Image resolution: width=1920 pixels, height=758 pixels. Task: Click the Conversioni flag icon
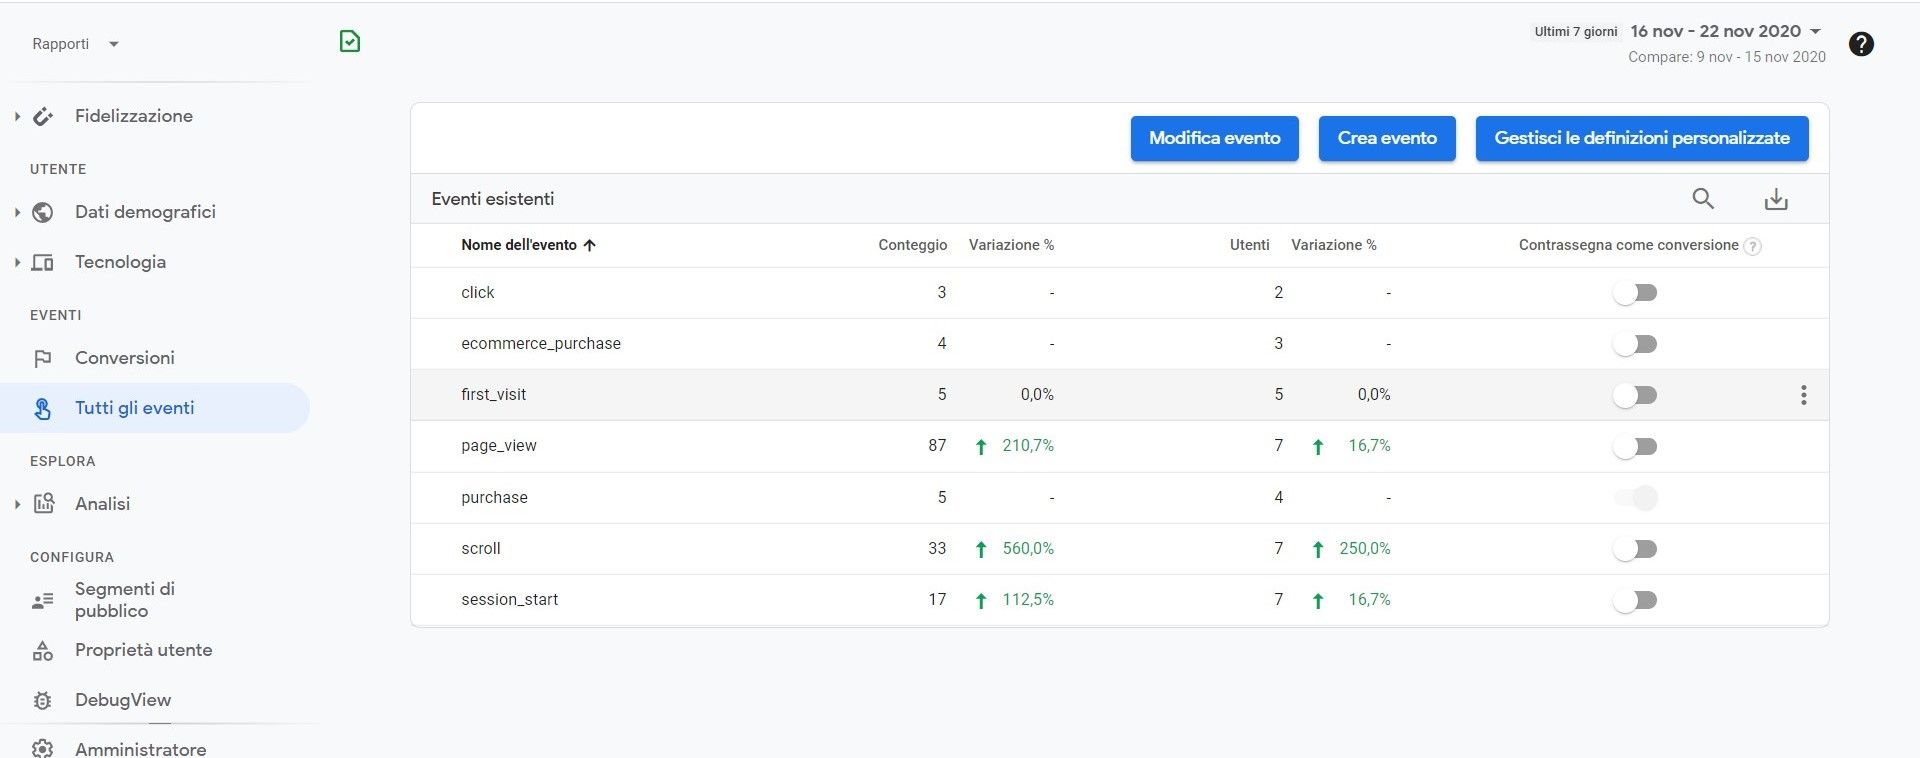pos(43,358)
